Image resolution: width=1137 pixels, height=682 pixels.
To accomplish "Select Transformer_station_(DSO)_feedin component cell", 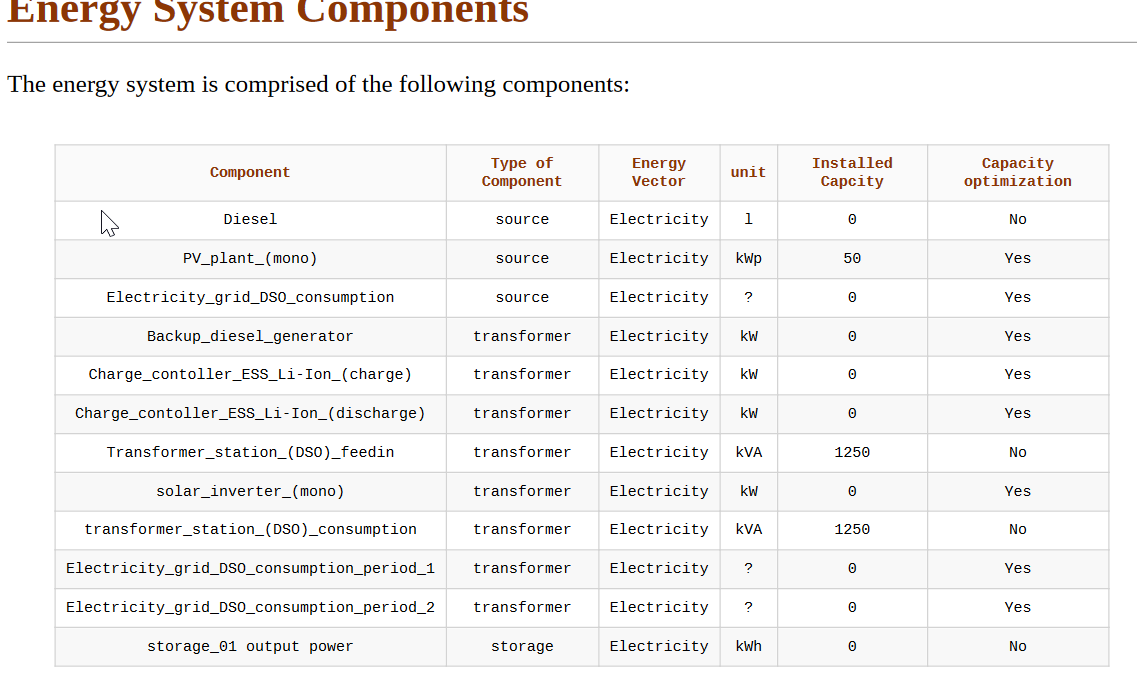I will [x=250, y=453].
